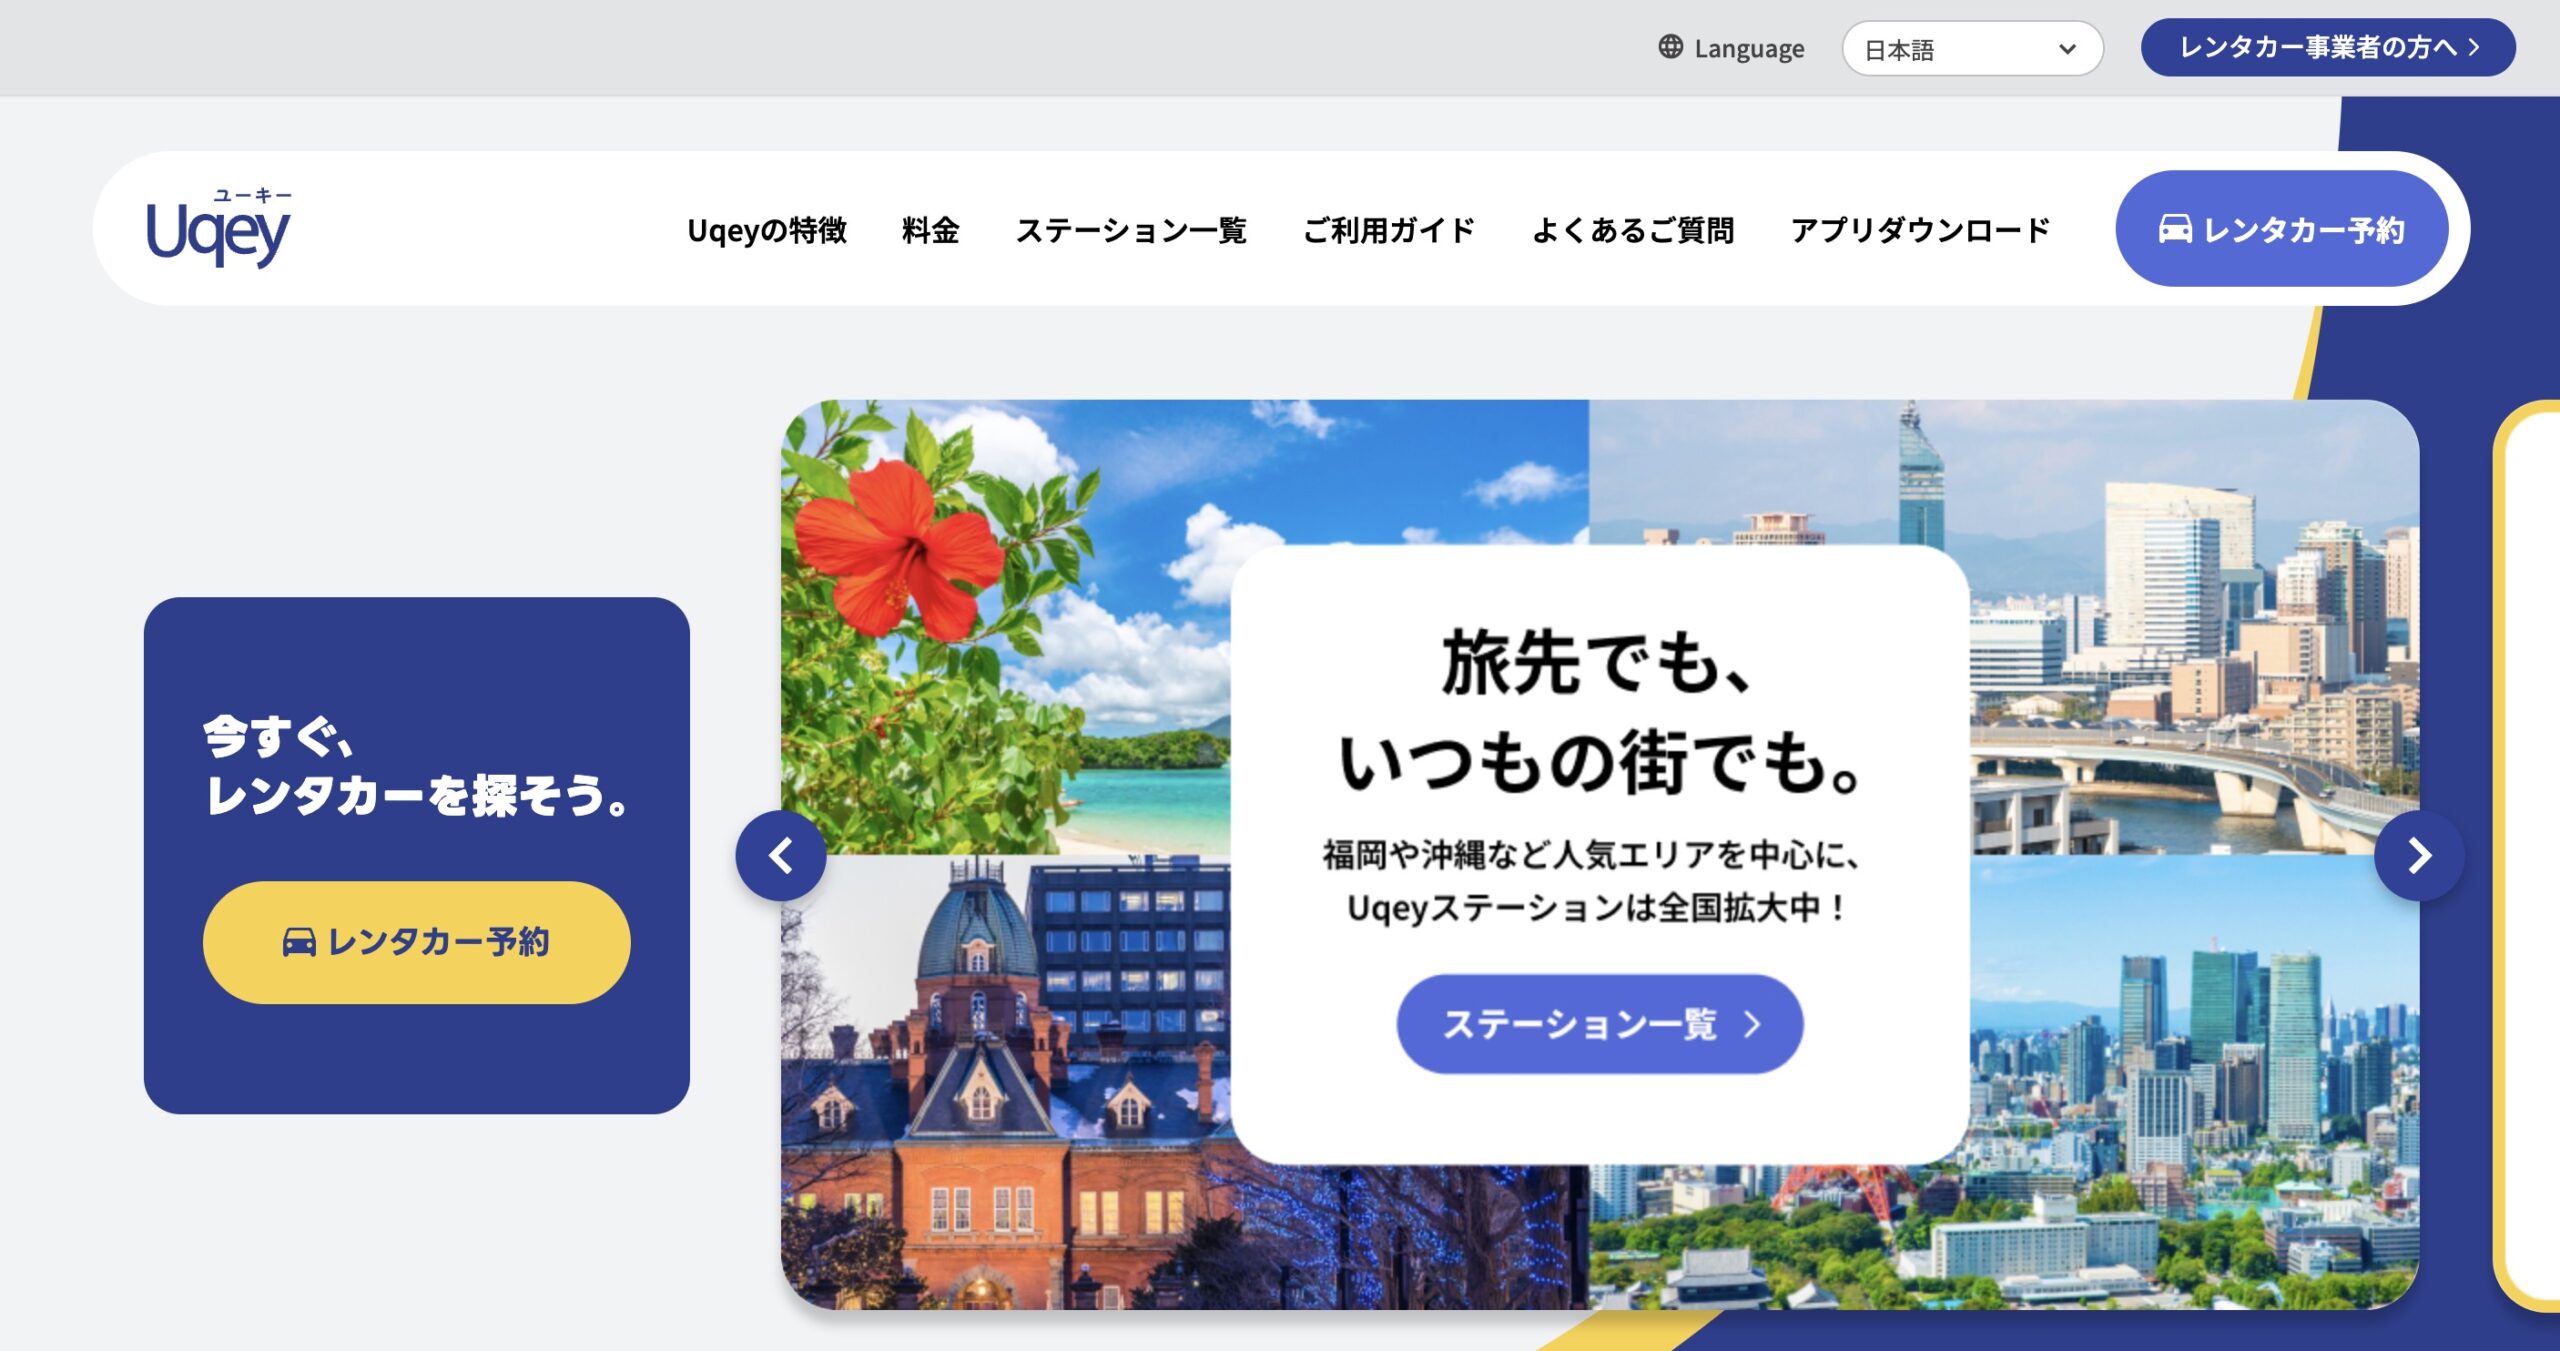Navigate to よくあるご質問

(x=1633, y=230)
